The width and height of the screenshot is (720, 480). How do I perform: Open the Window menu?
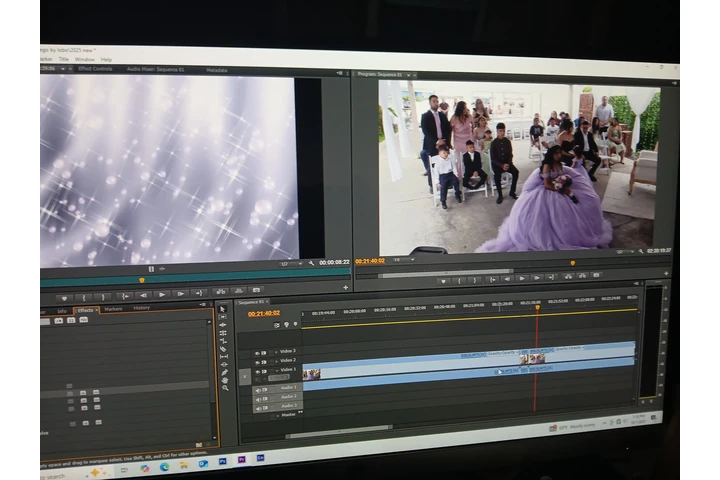[x=84, y=59]
